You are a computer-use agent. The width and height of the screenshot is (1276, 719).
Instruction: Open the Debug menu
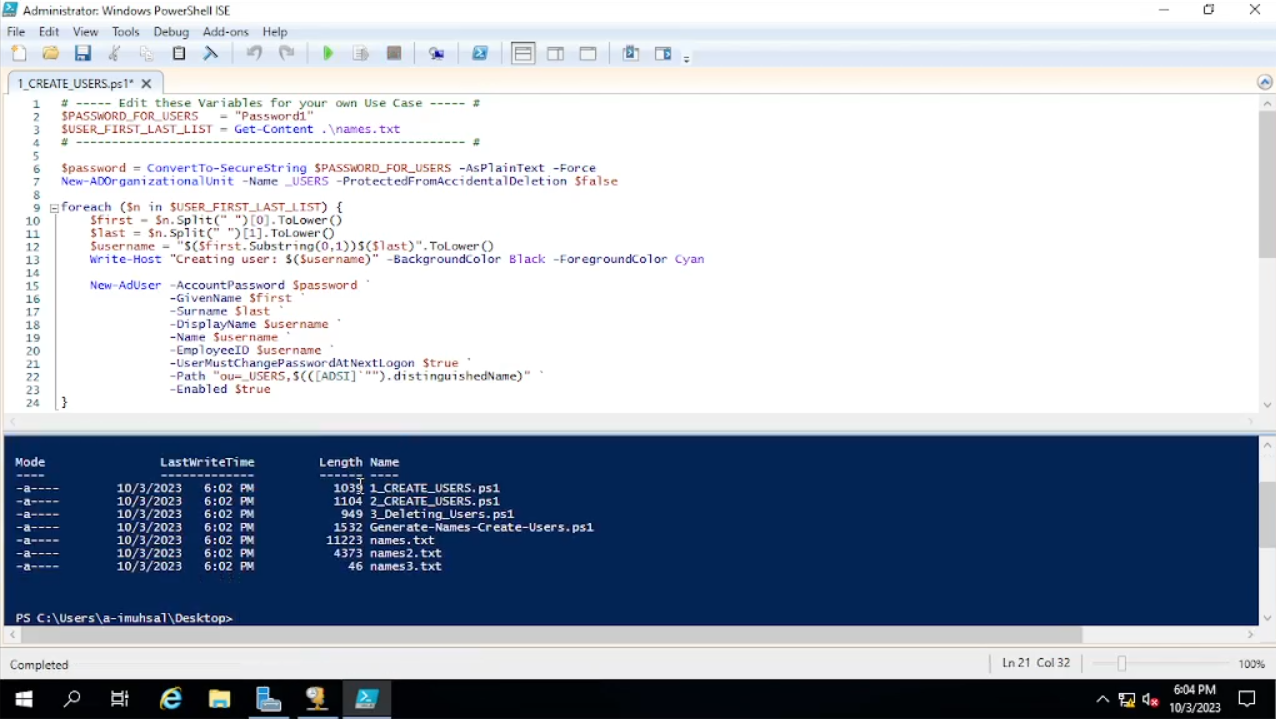click(171, 32)
